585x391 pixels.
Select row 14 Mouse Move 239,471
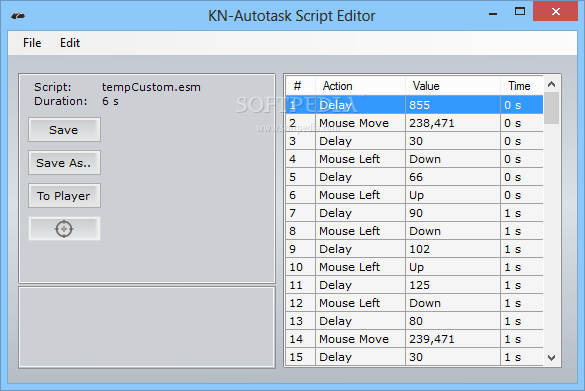coord(414,339)
